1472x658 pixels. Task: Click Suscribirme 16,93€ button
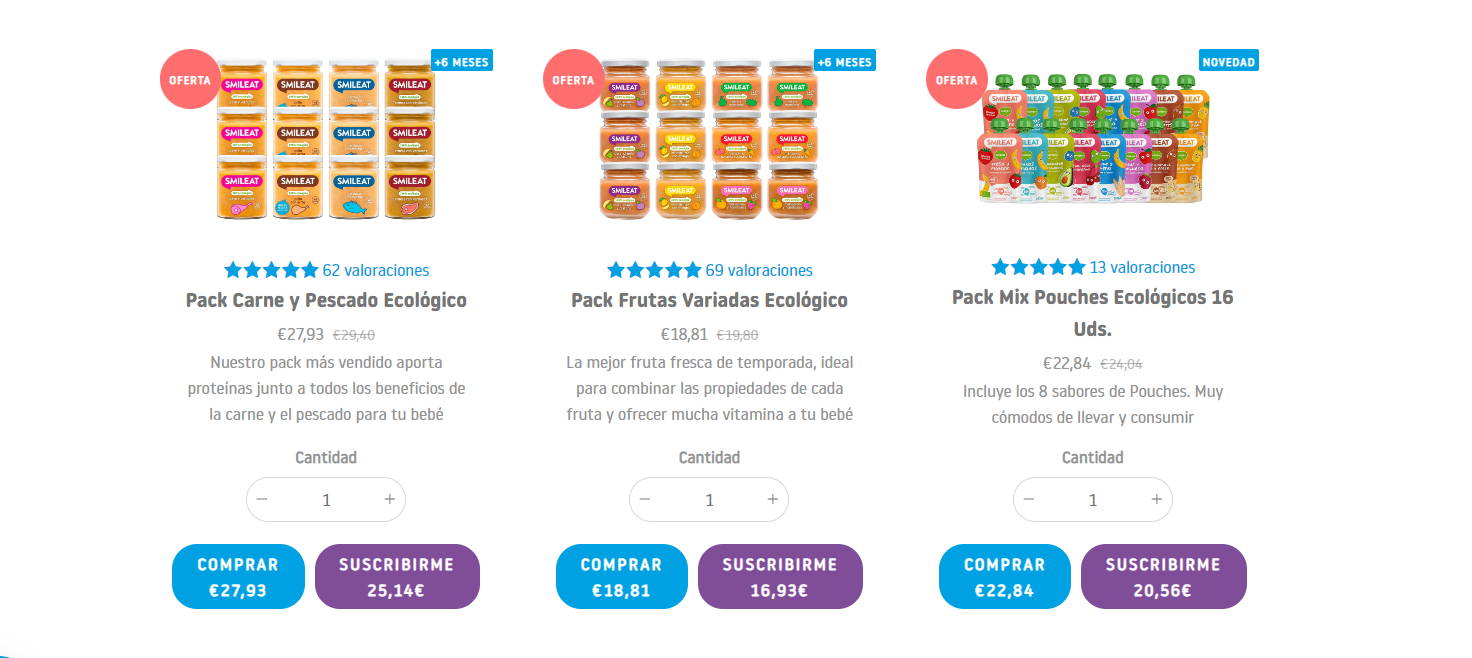pyautogui.click(x=780, y=576)
